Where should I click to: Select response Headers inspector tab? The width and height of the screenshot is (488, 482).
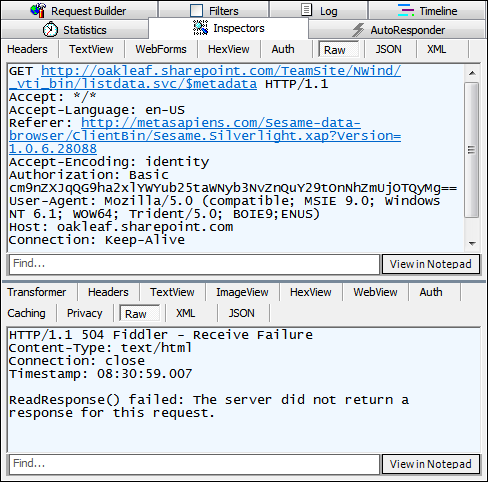point(108,292)
